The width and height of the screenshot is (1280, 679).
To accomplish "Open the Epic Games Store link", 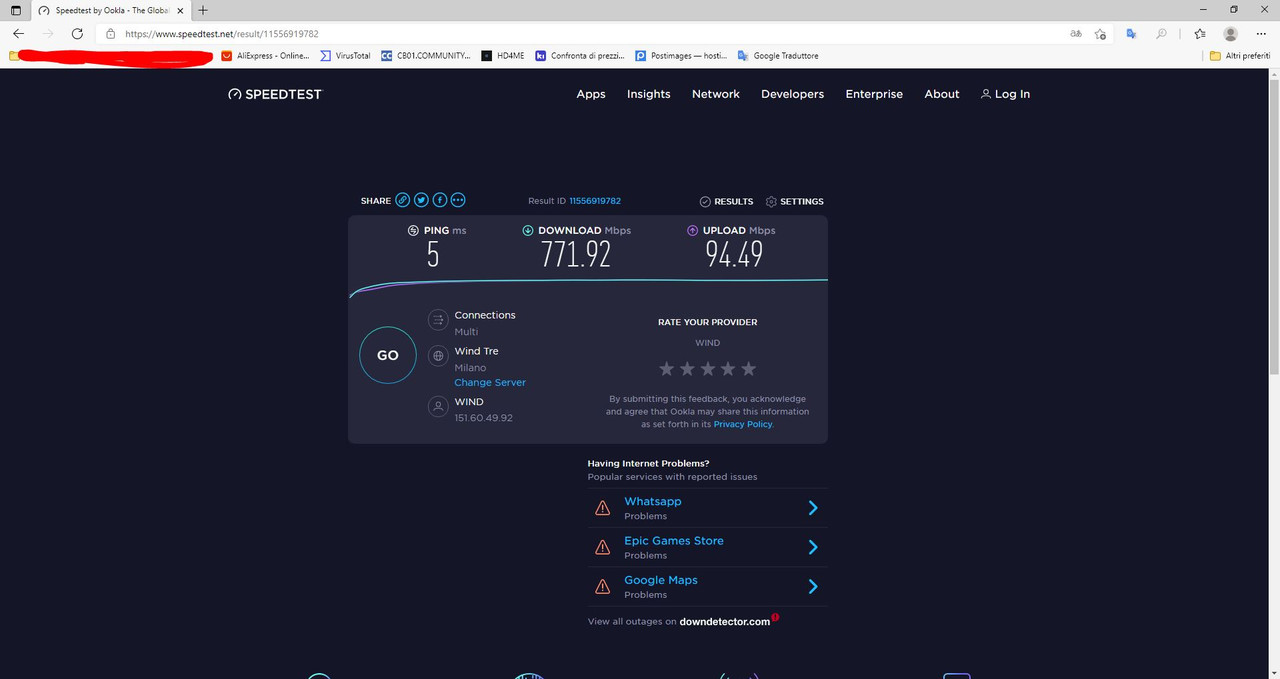I will [x=674, y=540].
